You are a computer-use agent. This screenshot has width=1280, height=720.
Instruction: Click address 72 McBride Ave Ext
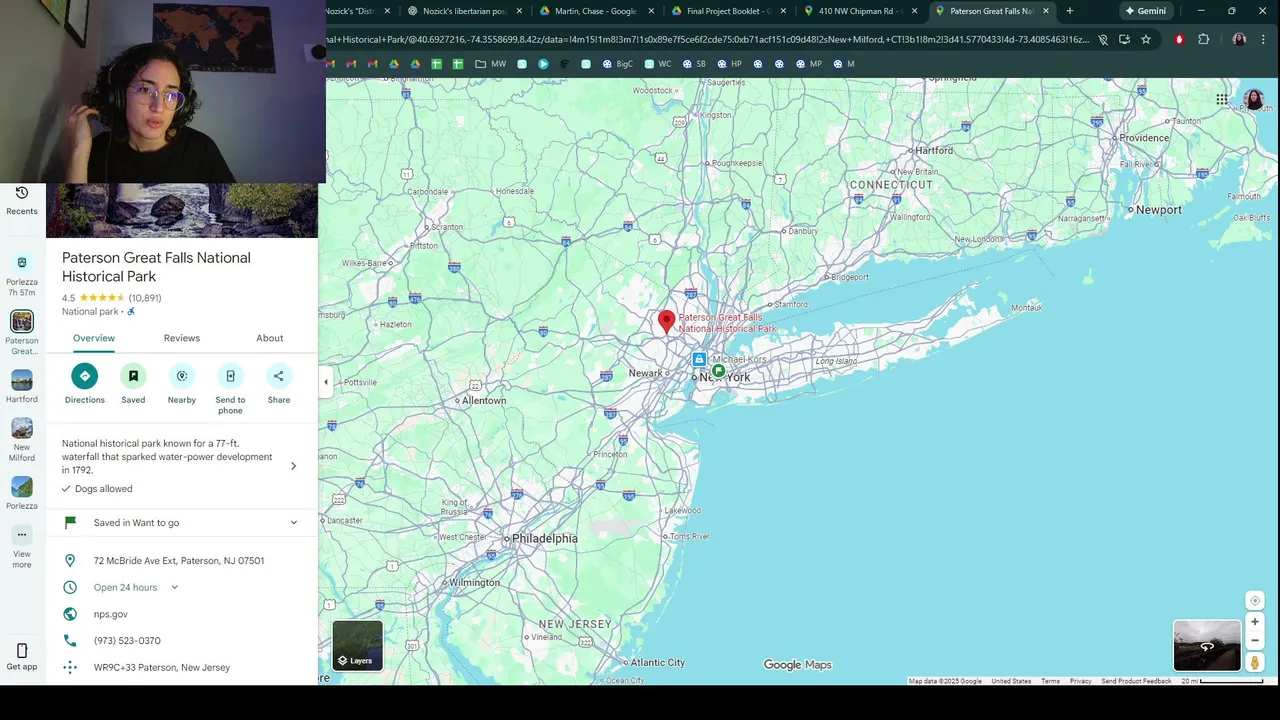(179, 561)
